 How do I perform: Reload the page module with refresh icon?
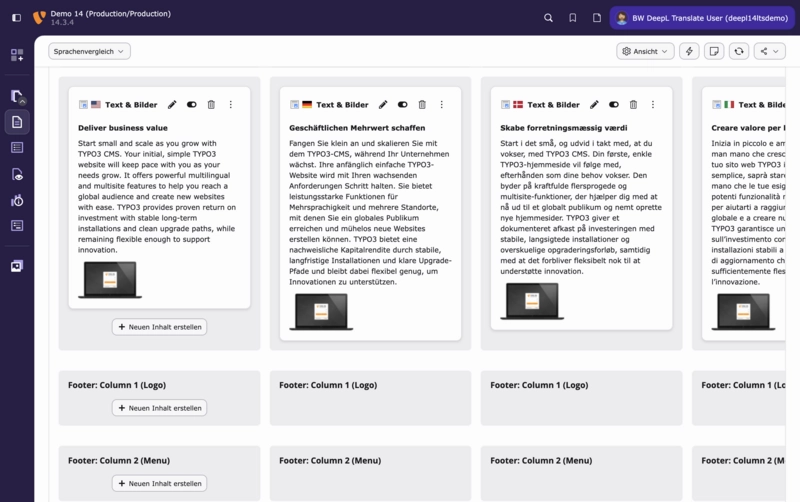[x=739, y=51]
